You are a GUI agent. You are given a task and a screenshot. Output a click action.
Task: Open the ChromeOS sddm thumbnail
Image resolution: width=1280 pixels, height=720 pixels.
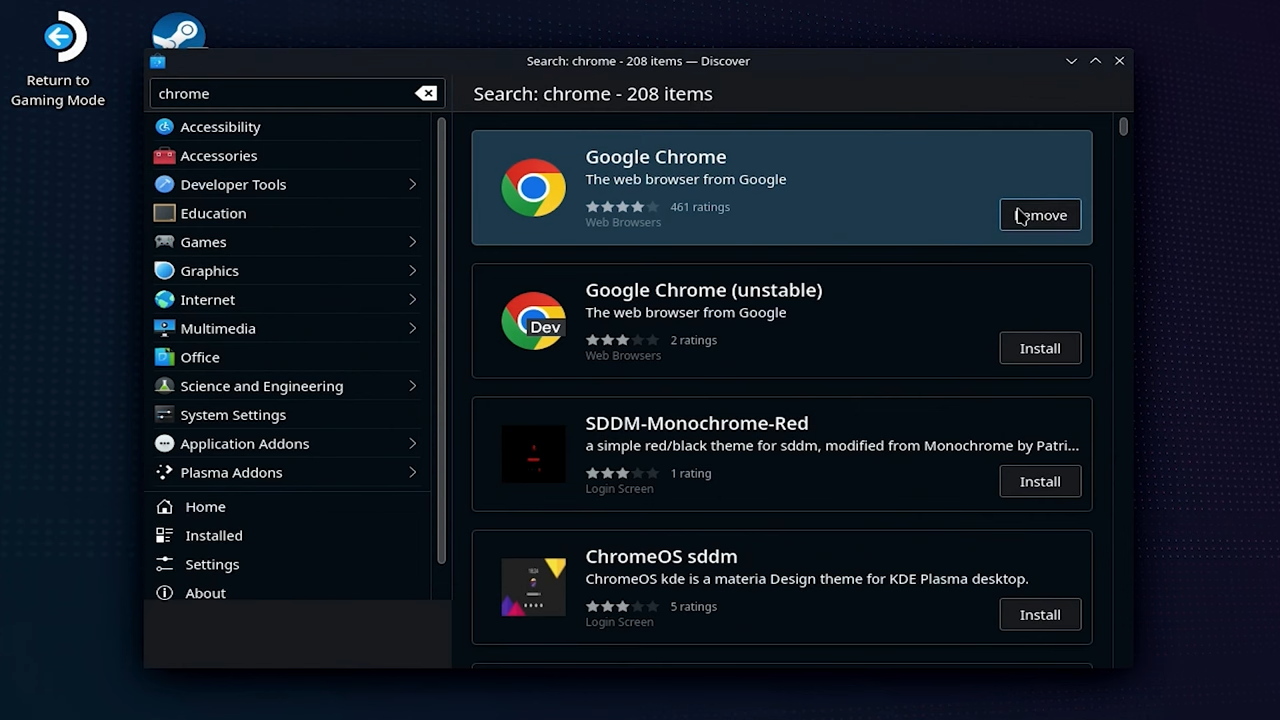533,587
